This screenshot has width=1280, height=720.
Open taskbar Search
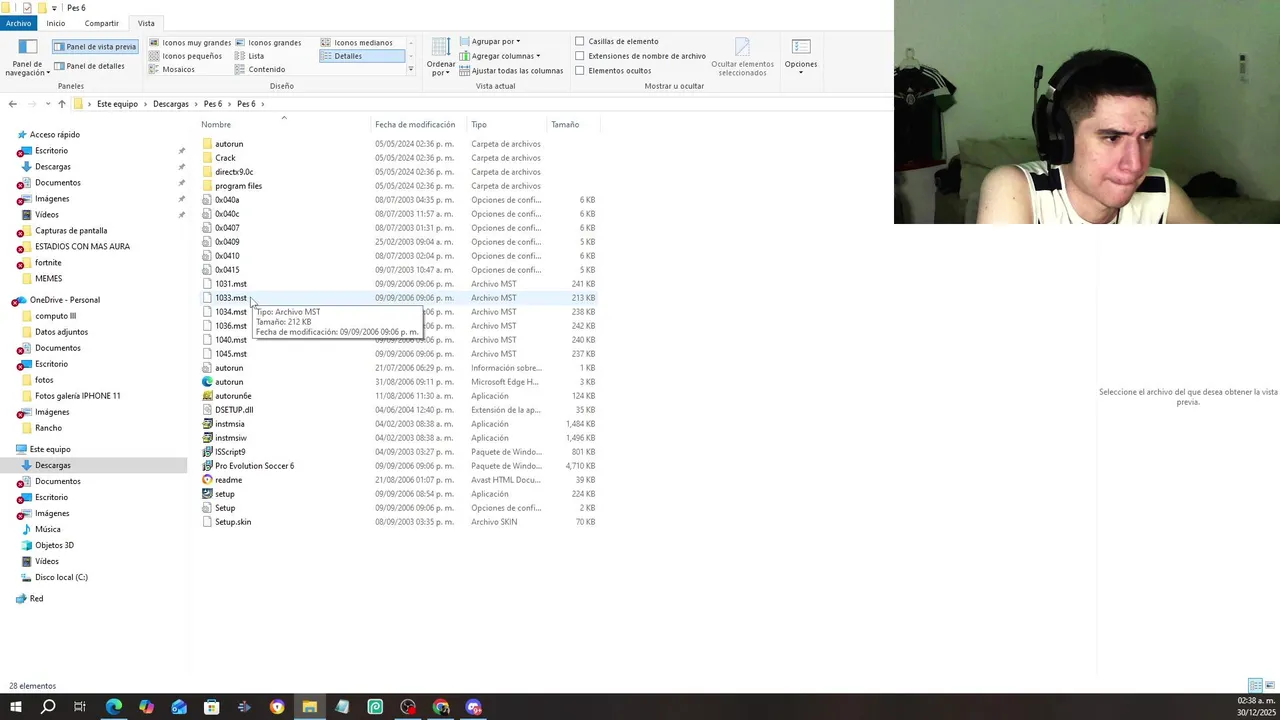coord(47,707)
